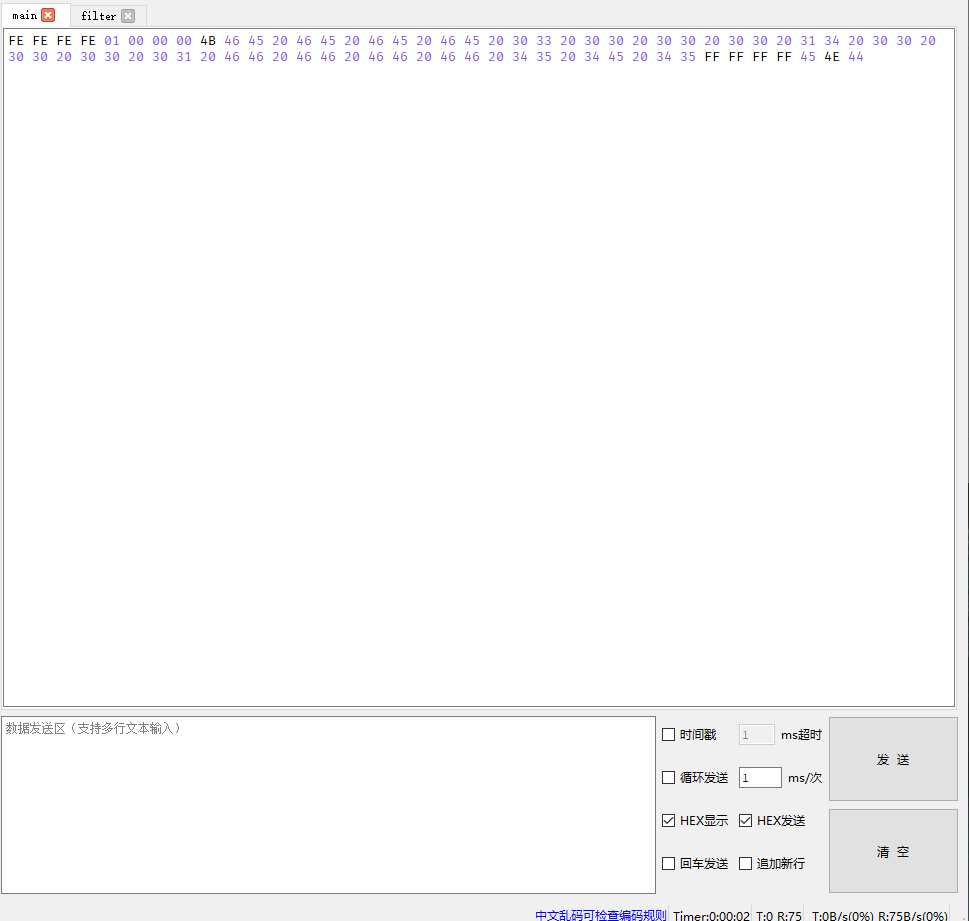Image resolution: width=969 pixels, height=921 pixels.
Task: Enable the 追加新行 append newline option
Action: 745,863
